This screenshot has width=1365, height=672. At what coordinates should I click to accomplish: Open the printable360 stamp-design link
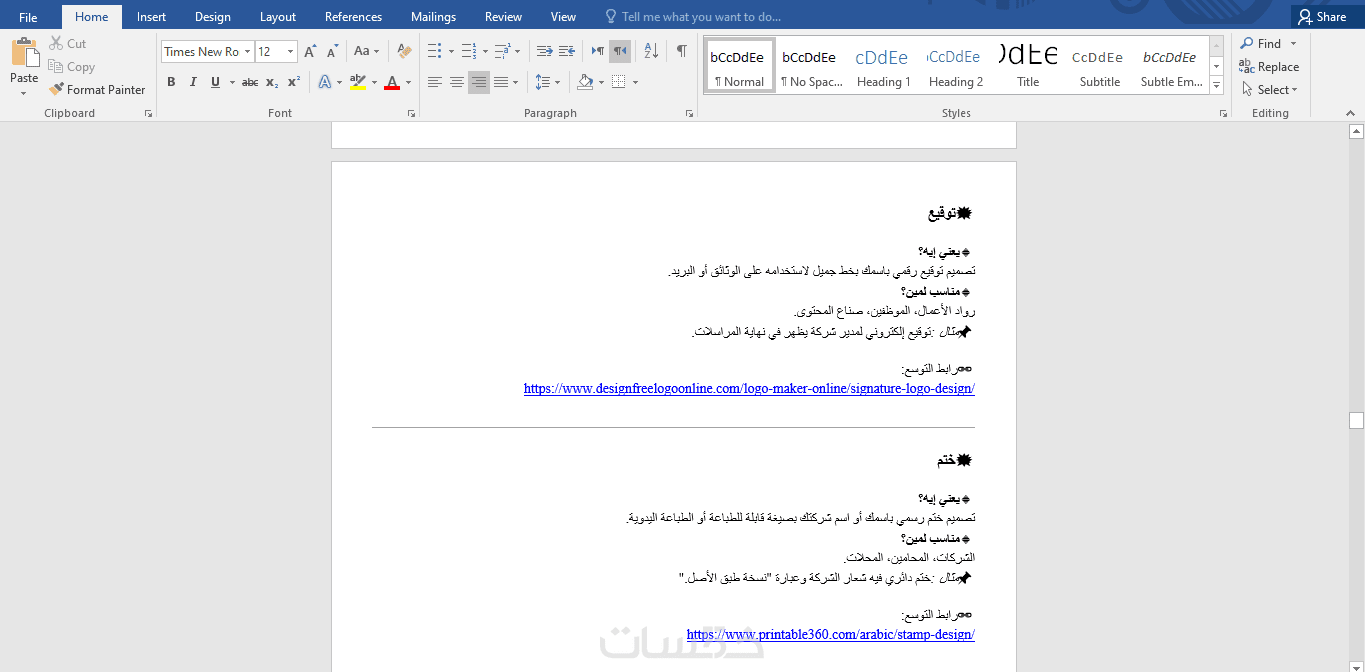(830, 634)
